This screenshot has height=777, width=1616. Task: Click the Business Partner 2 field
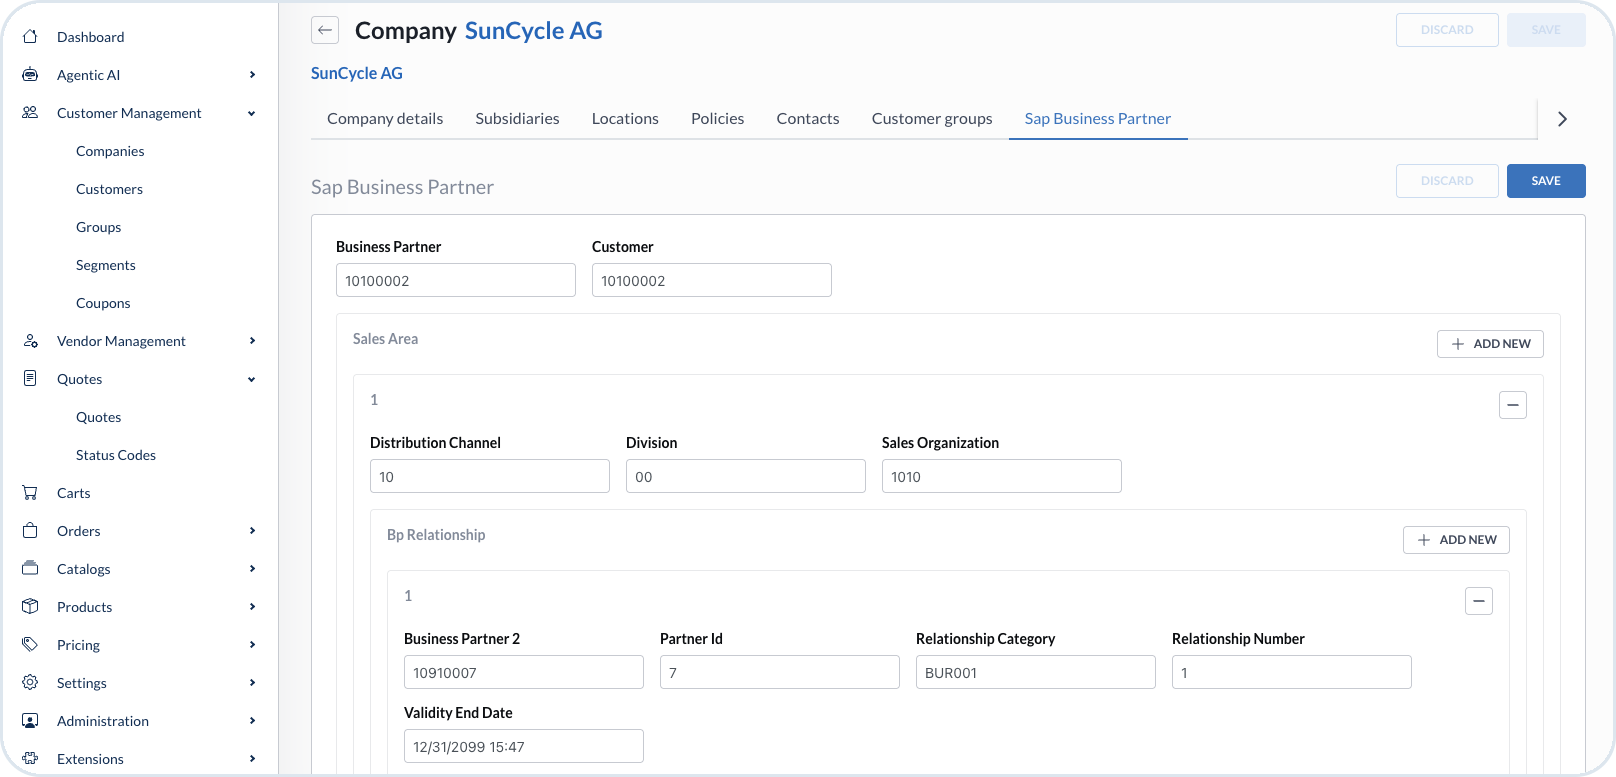pyautogui.click(x=524, y=672)
